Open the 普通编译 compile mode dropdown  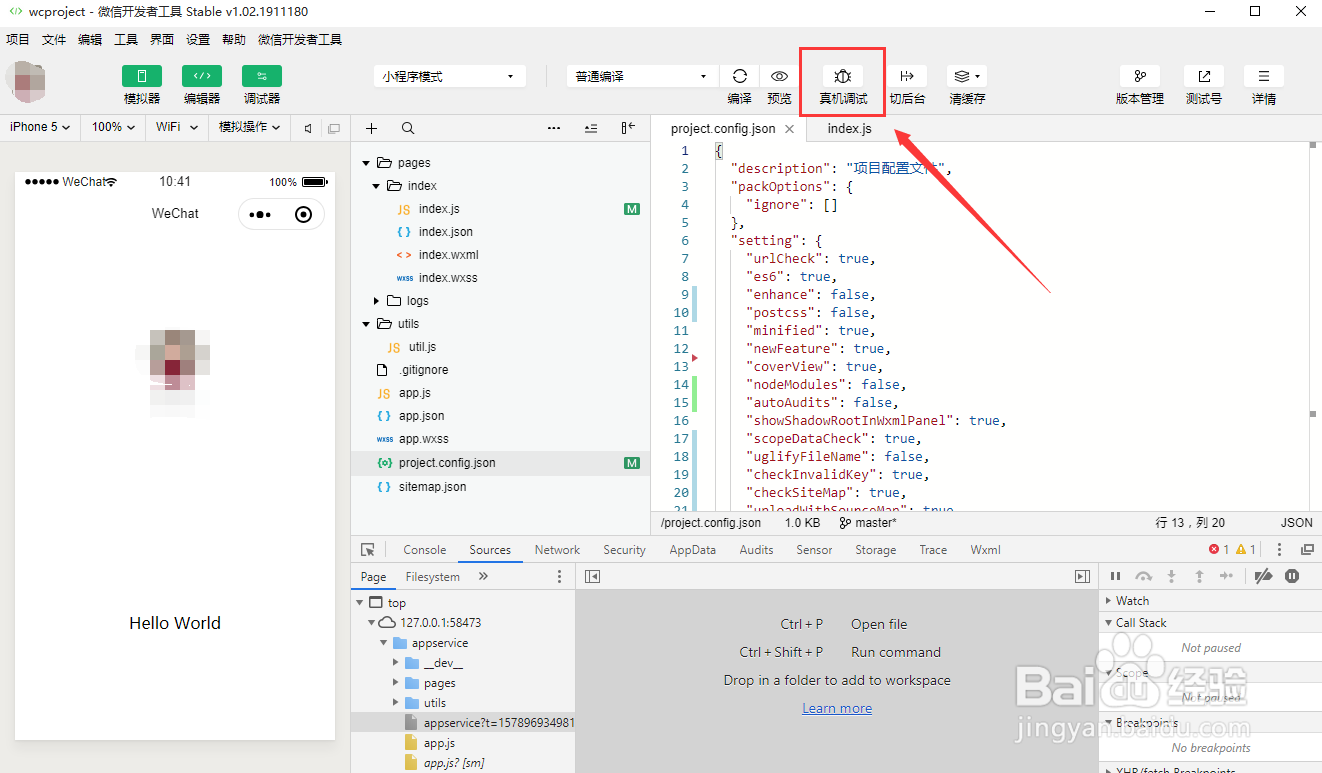[642, 76]
